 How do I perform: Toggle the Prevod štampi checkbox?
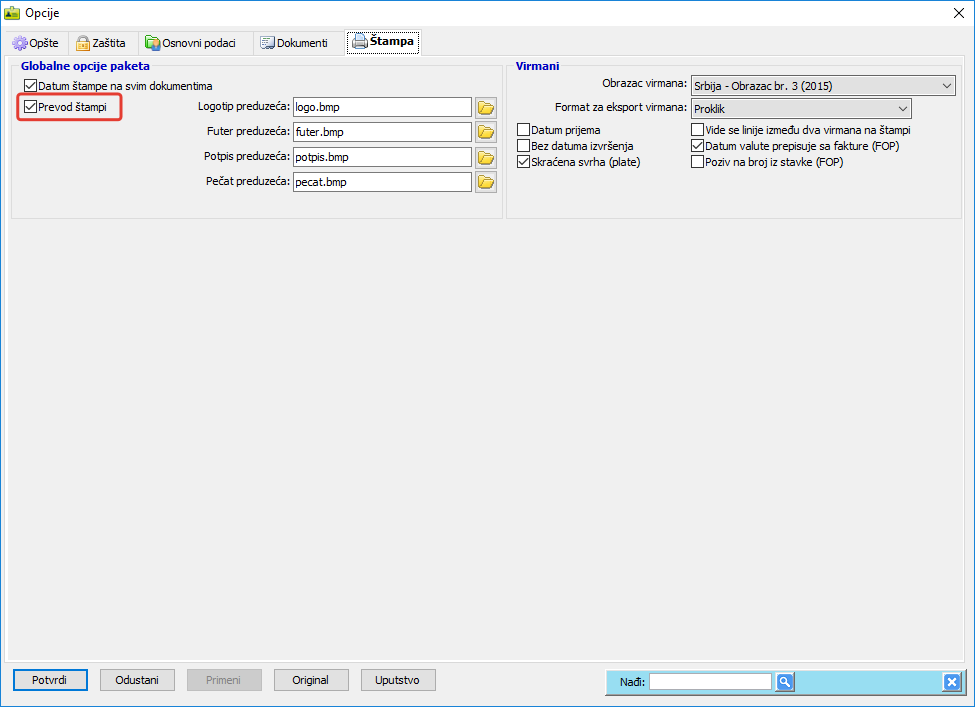[31, 107]
